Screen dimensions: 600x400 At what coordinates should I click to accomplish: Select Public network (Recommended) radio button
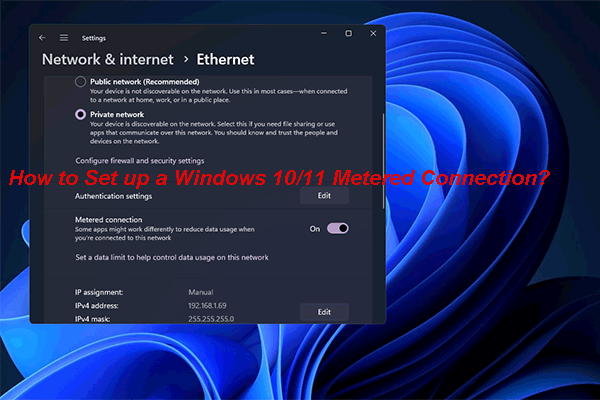[x=80, y=82]
